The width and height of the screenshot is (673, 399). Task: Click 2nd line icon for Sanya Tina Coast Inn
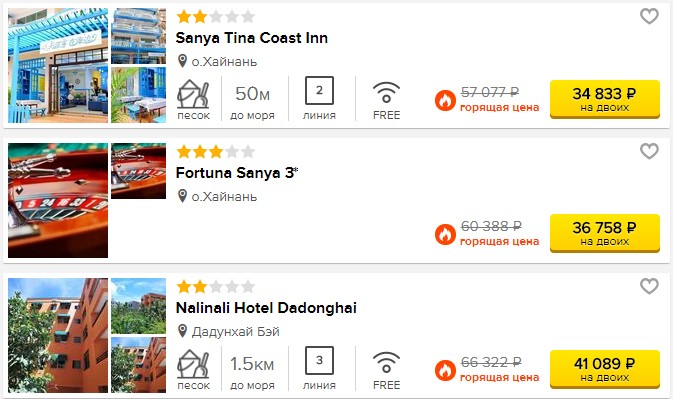click(319, 91)
